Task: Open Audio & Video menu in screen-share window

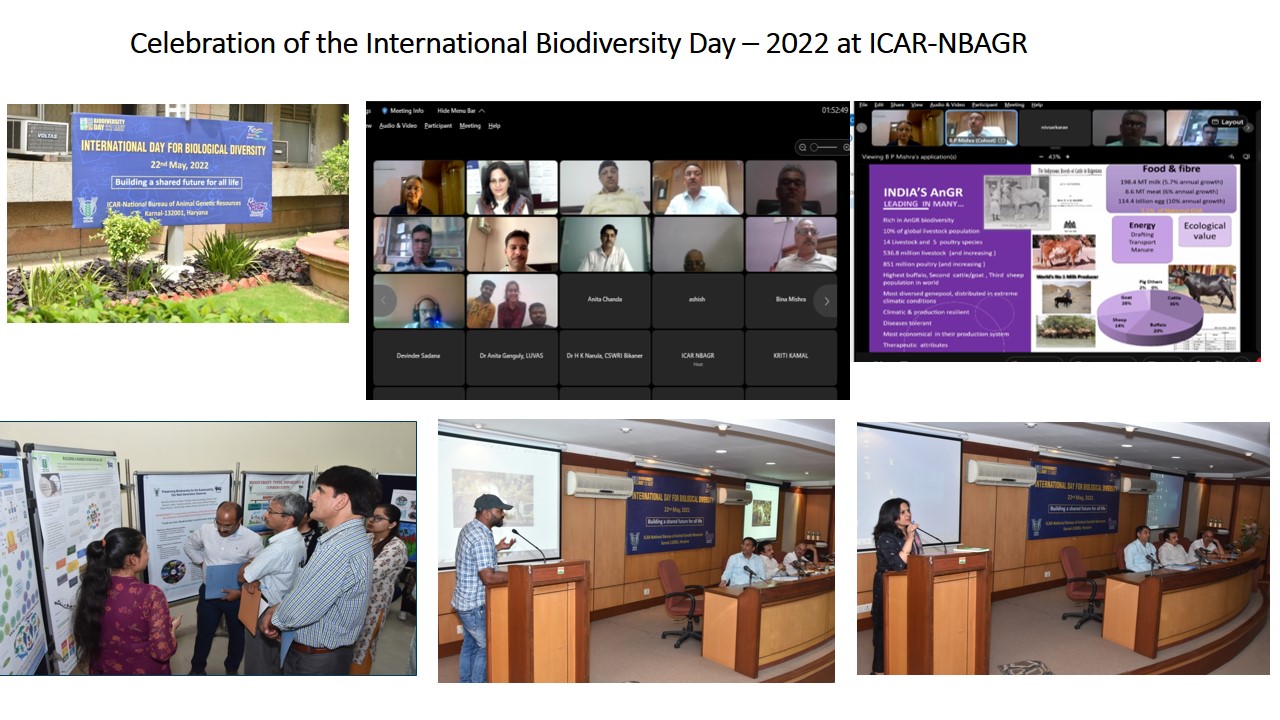Action: (946, 104)
